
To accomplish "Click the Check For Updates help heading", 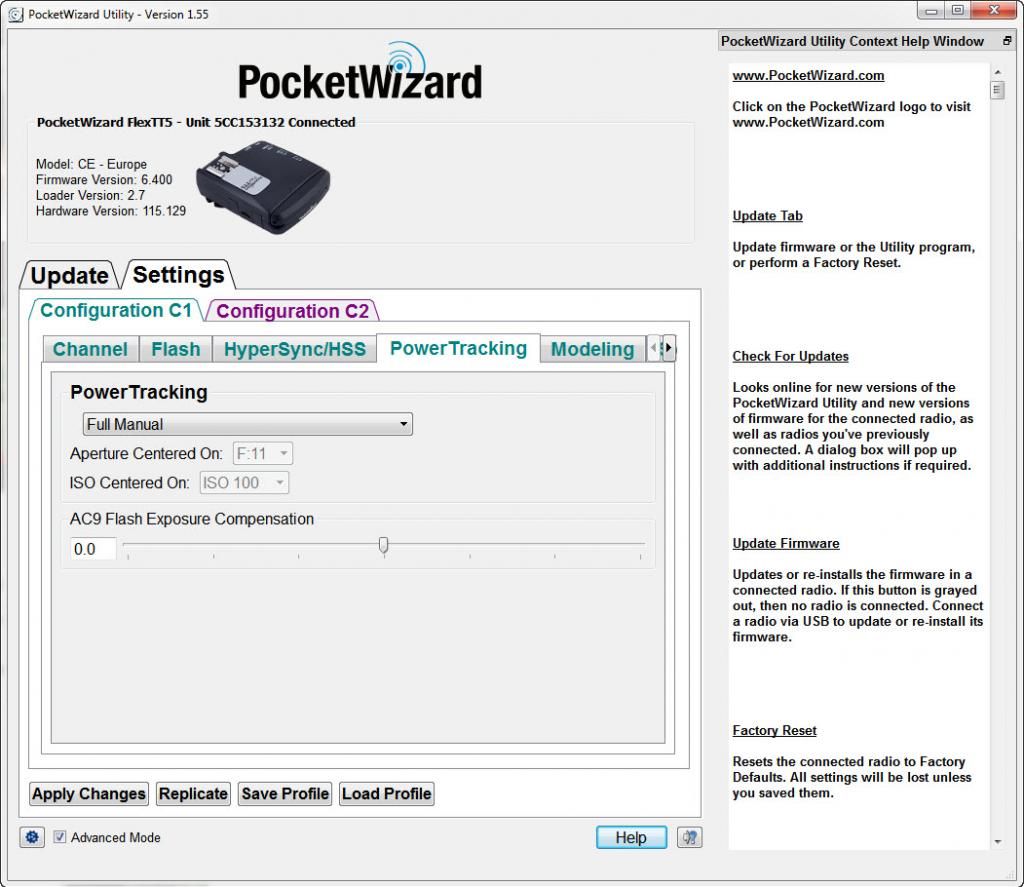I will tap(790, 356).
